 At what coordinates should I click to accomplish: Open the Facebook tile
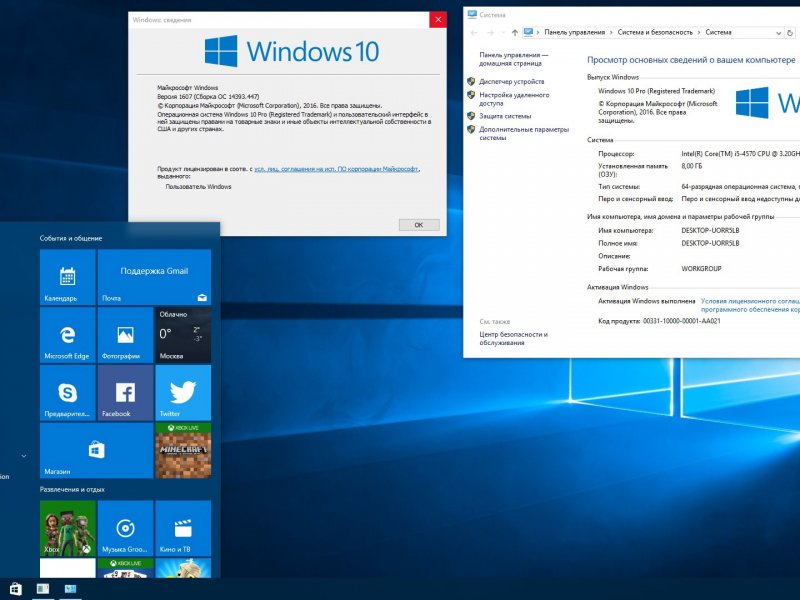click(126, 393)
